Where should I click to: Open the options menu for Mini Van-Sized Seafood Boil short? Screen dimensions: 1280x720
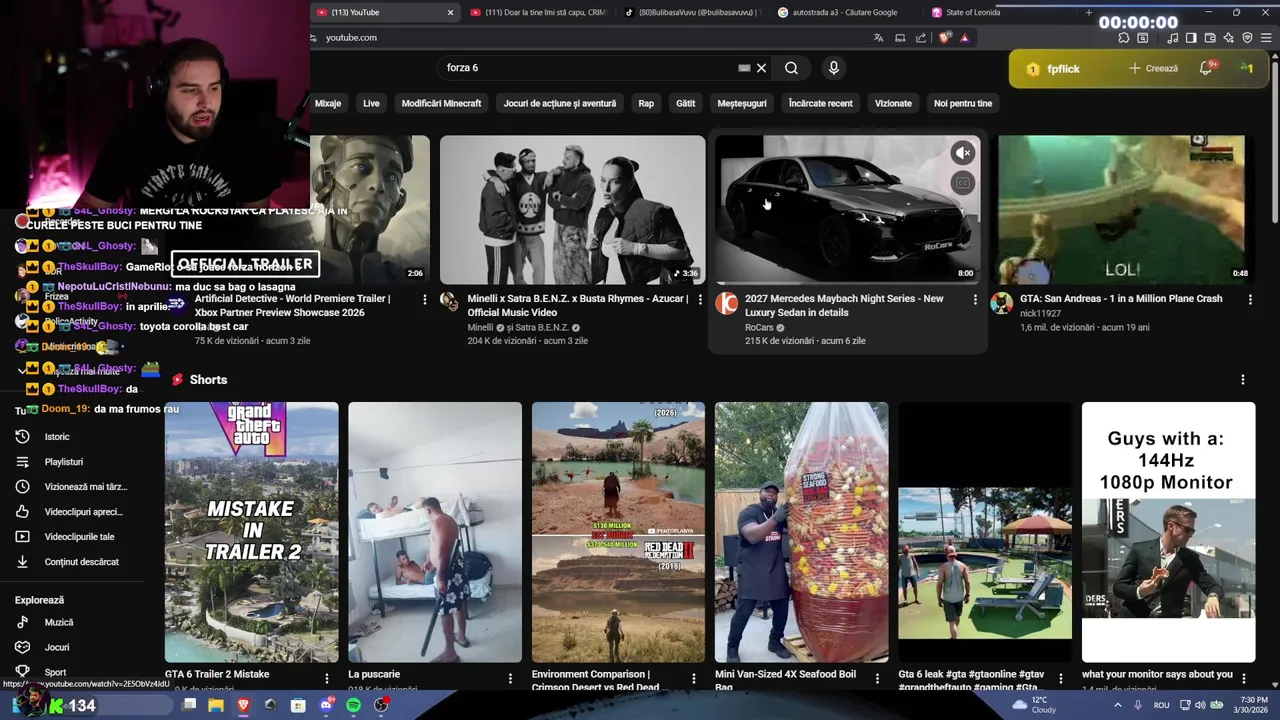point(877,678)
